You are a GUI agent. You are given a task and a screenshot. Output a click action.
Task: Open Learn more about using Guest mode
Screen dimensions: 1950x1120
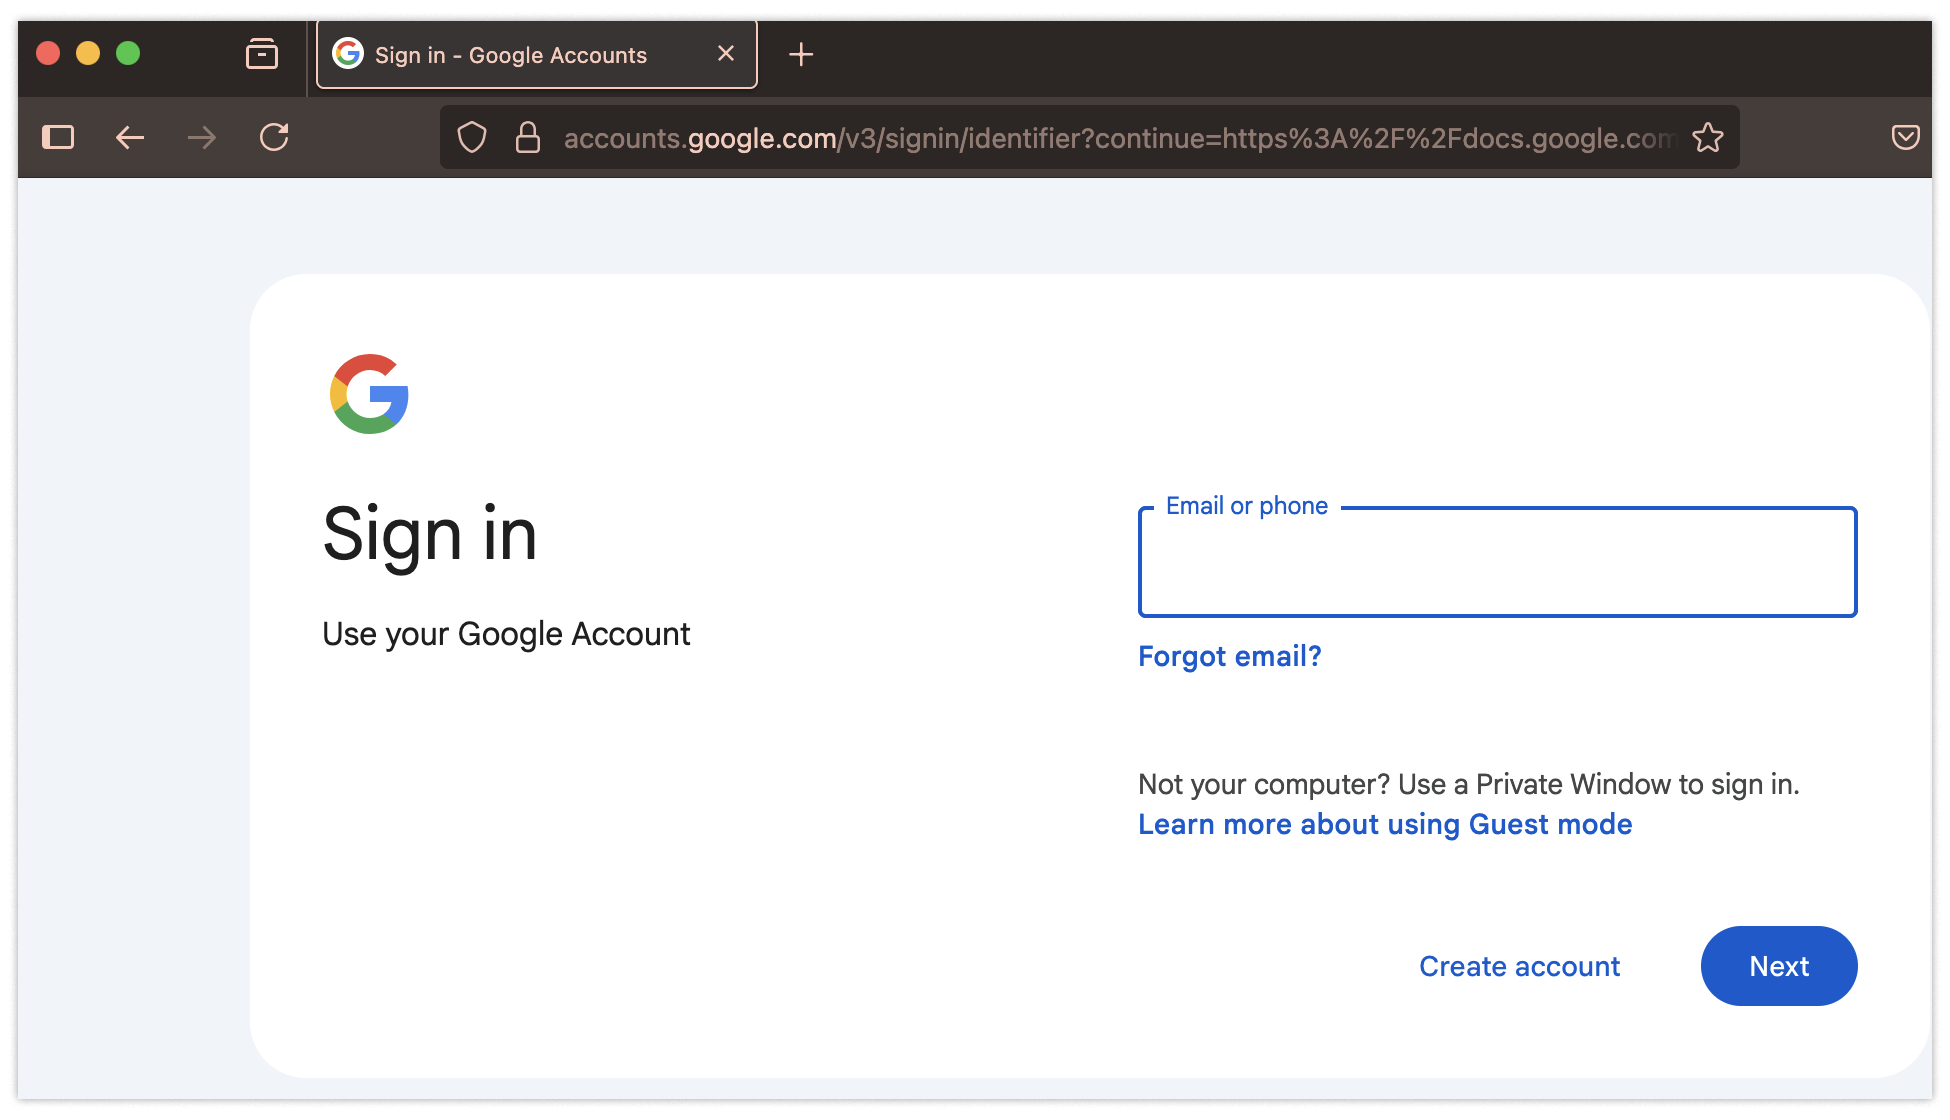1385,825
